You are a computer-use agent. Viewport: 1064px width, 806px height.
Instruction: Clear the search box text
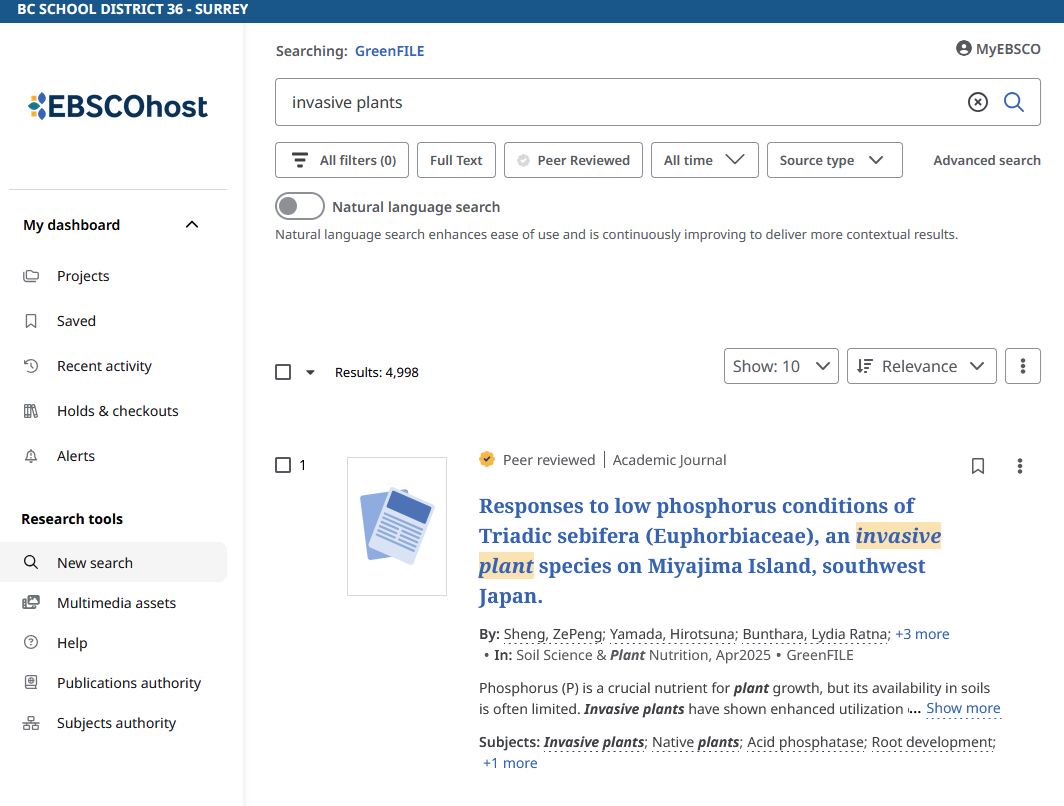pyautogui.click(x=977, y=102)
